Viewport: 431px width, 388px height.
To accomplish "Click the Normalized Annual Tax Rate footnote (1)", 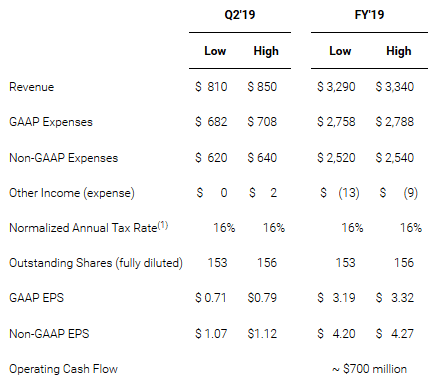I will click(163, 225).
